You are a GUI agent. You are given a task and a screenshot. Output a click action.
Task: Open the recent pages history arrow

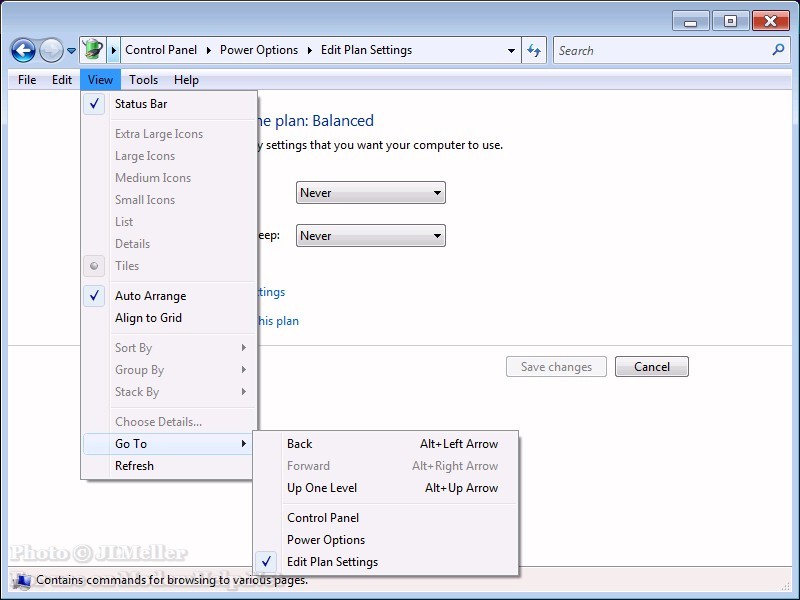pyautogui.click(x=71, y=51)
